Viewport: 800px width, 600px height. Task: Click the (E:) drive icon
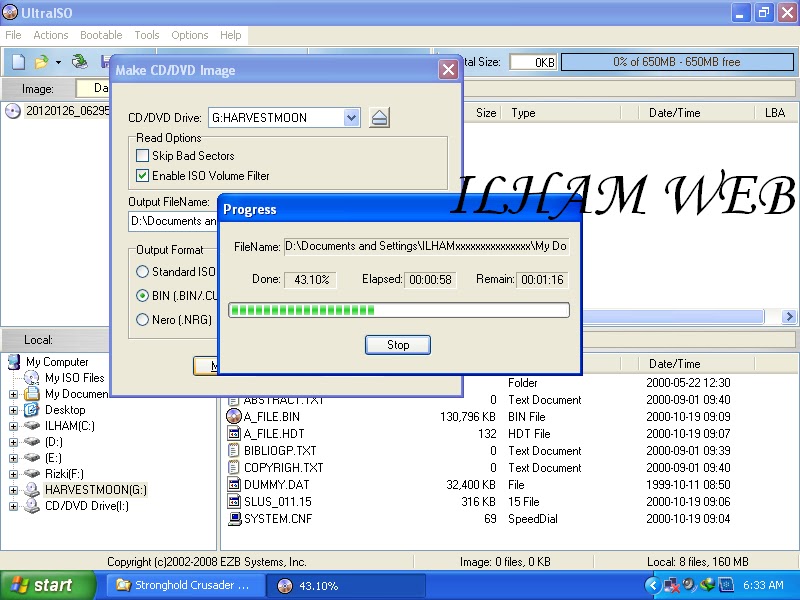click(32, 458)
